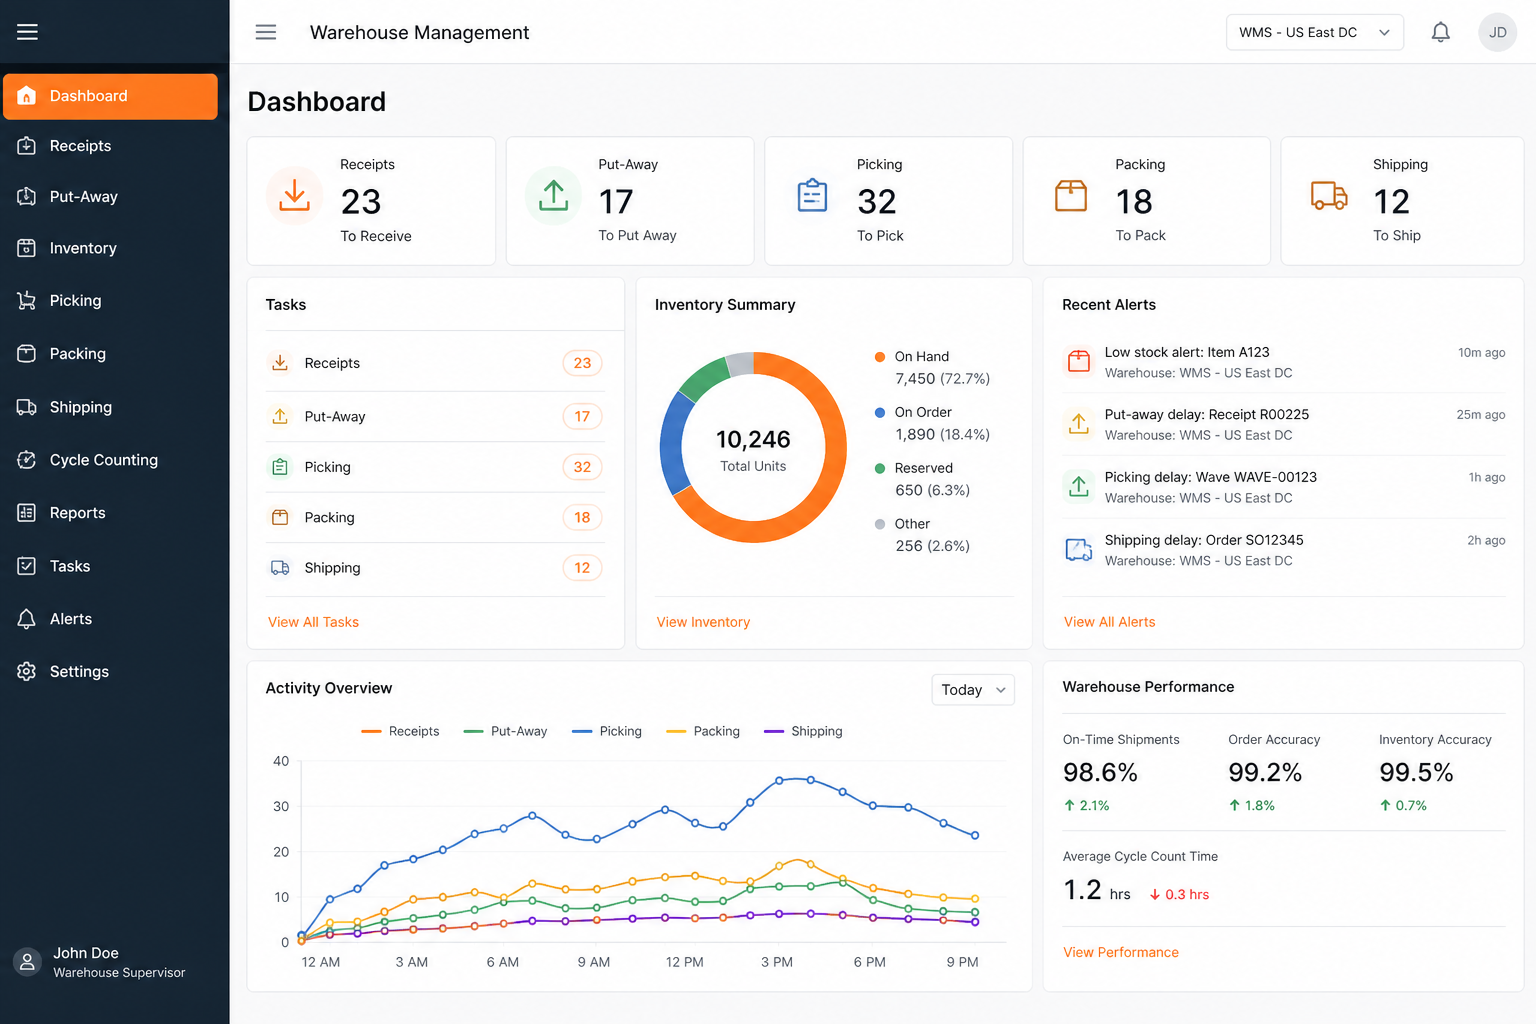
Task: Click 'Low stock alert: Item A123' text
Action: point(1187,352)
